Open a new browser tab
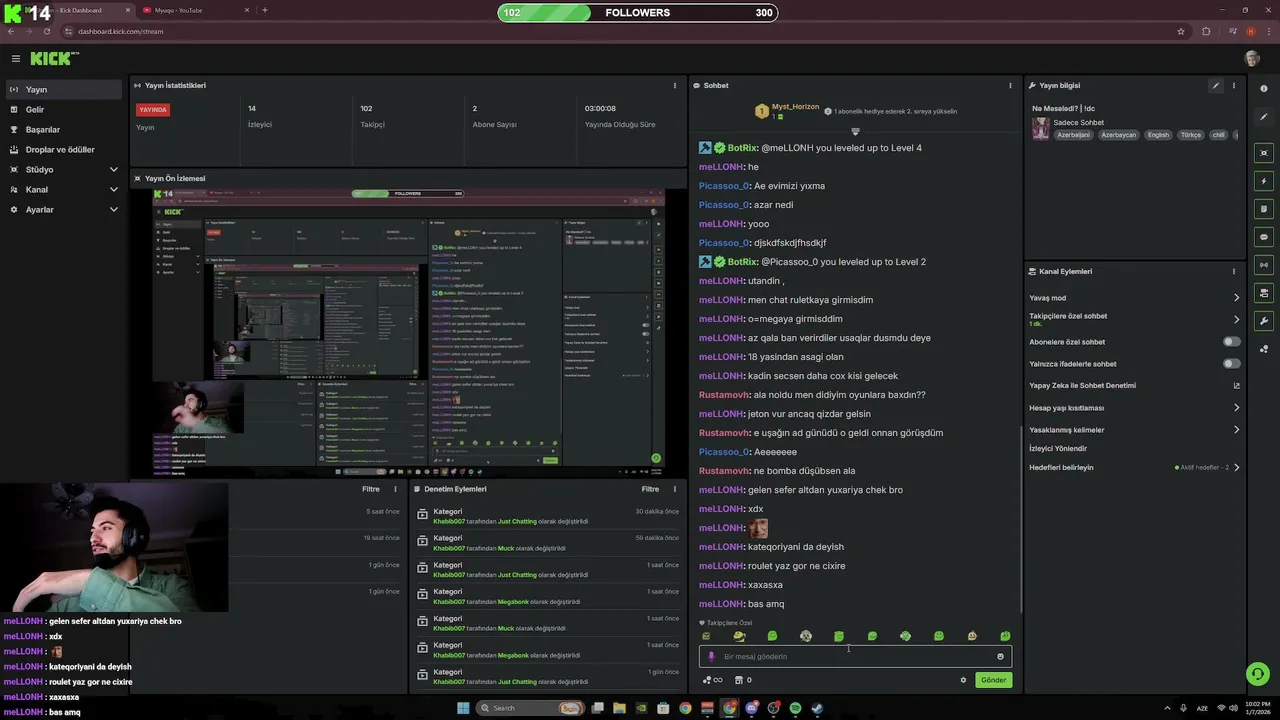Viewport: 1280px width, 720px height. 264,10
